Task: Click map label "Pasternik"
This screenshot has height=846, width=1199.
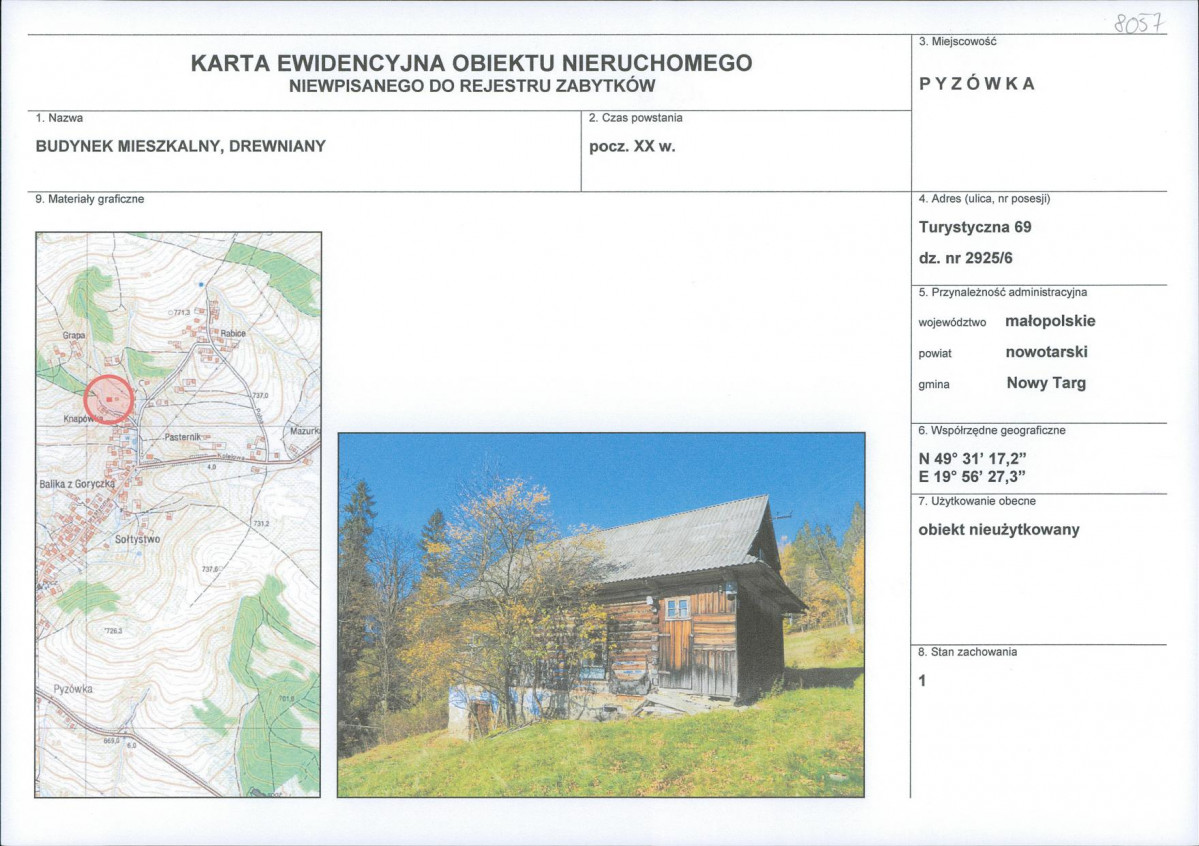Action: coord(183,437)
